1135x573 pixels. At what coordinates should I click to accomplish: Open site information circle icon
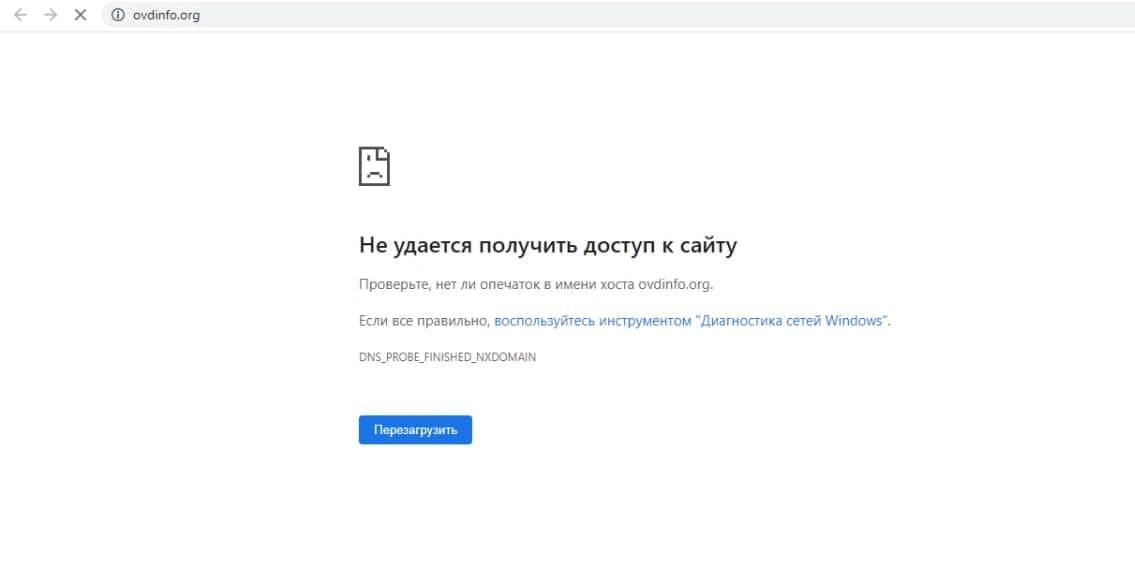pos(118,15)
